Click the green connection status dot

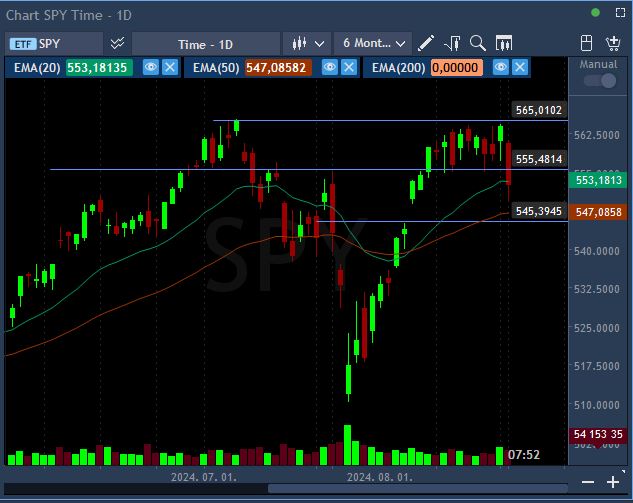pos(595,13)
